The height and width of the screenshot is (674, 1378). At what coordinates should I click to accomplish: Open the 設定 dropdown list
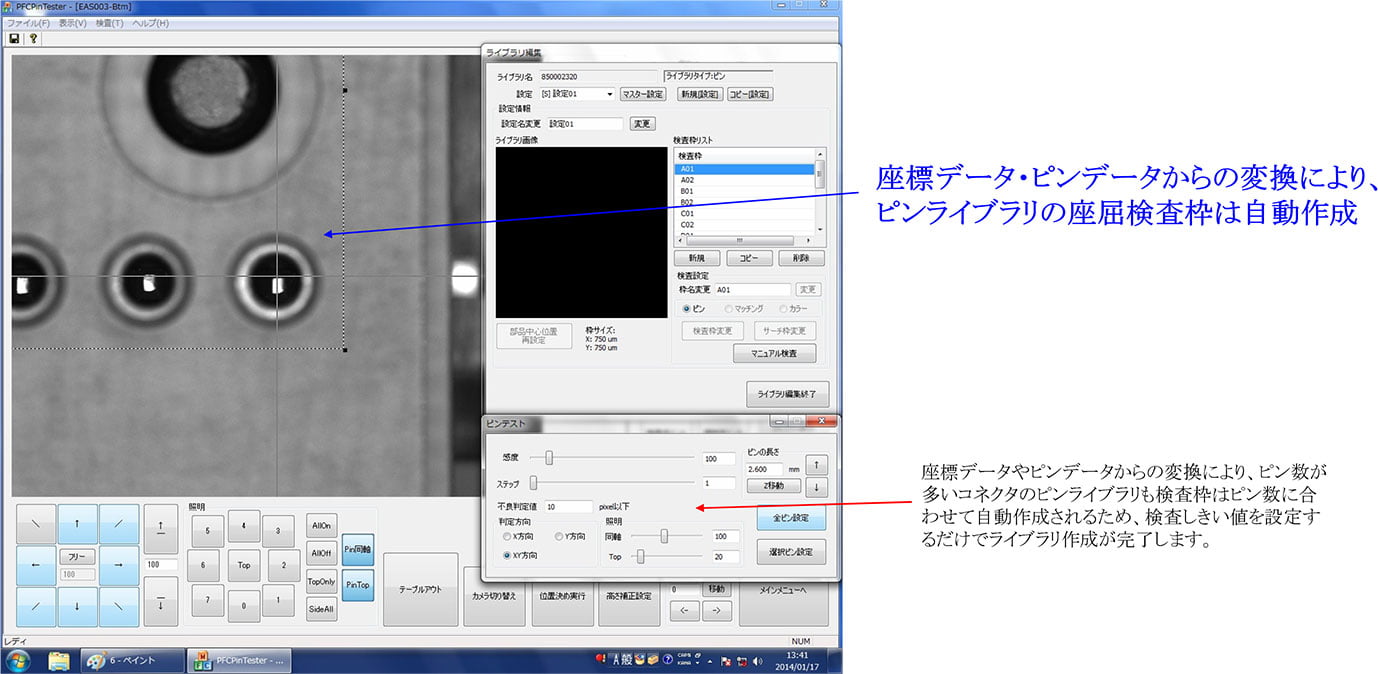tap(609, 94)
